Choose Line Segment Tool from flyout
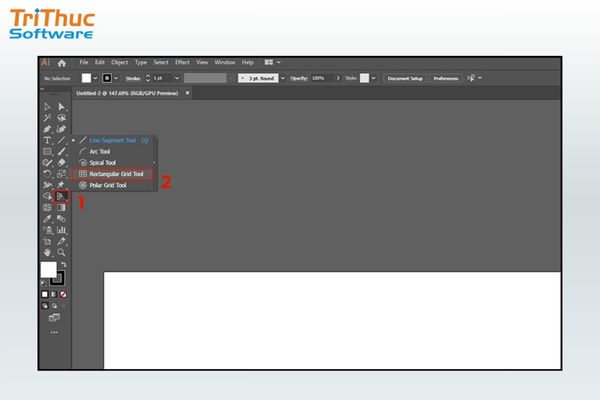Screen dimensions: 600x400 tap(114, 140)
